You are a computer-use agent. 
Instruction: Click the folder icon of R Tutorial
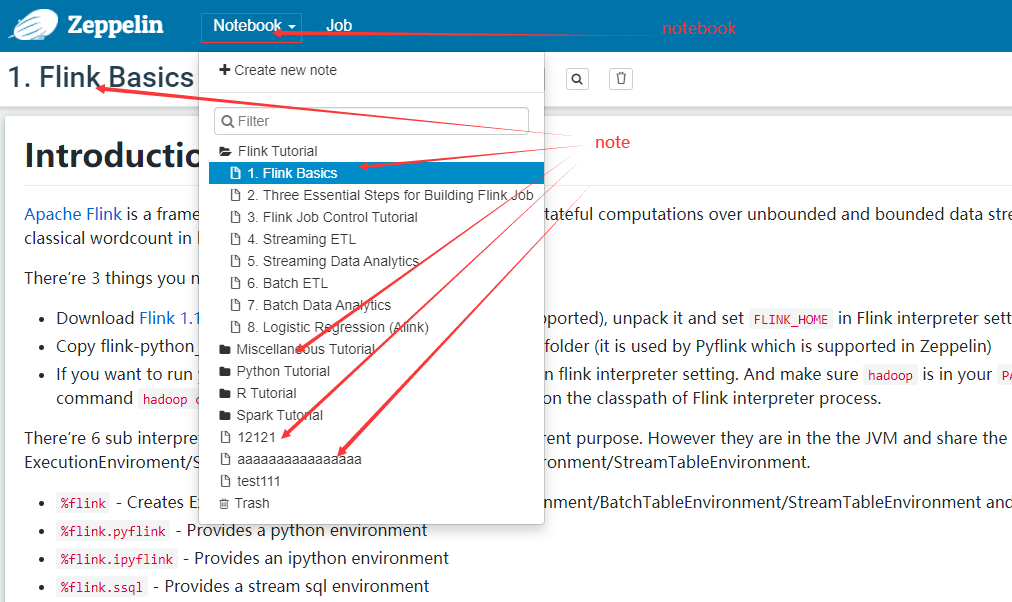point(225,393)
